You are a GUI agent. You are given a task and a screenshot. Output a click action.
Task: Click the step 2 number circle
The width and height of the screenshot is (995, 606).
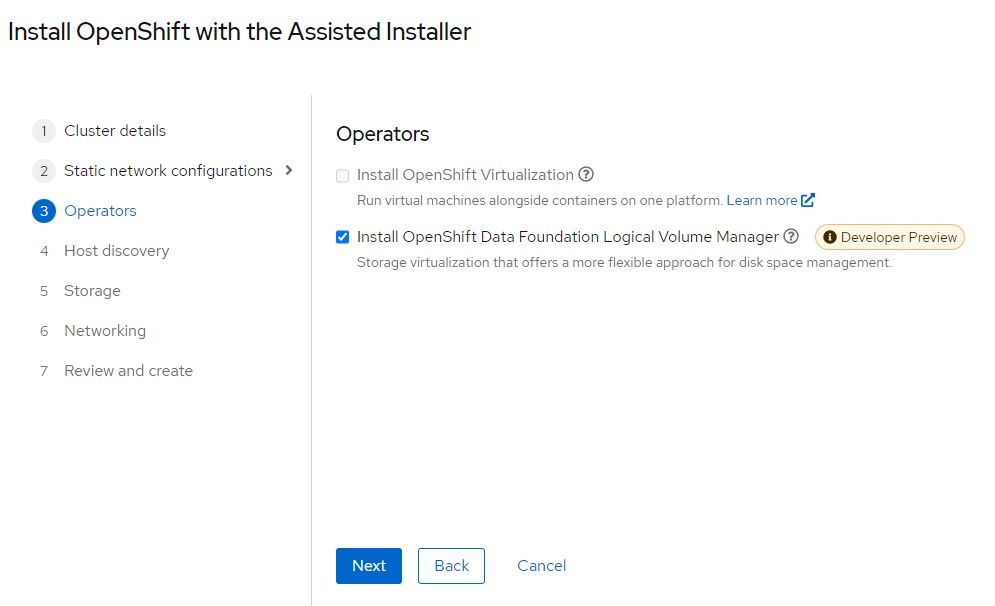click(44, 171)
